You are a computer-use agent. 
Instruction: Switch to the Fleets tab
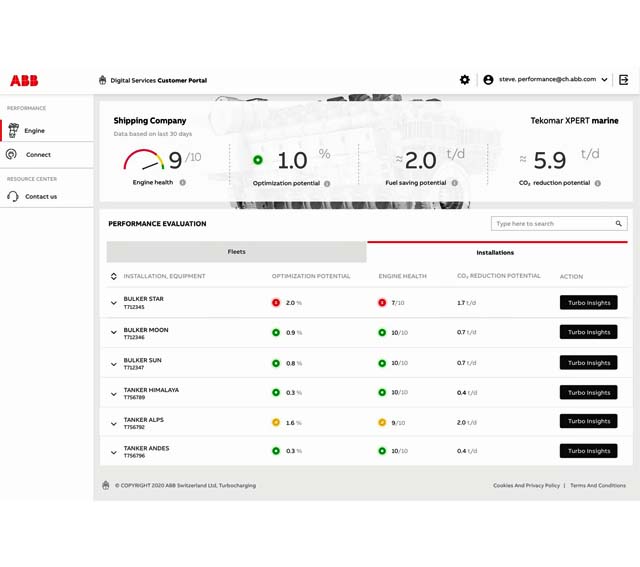[236, 252]
